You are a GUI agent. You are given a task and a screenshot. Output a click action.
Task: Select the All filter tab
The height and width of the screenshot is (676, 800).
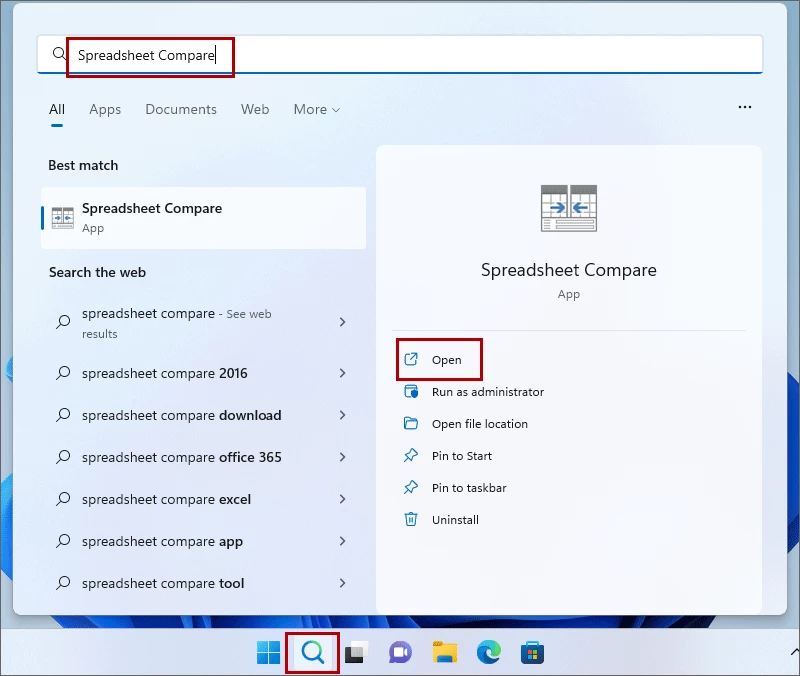point(57,109)
